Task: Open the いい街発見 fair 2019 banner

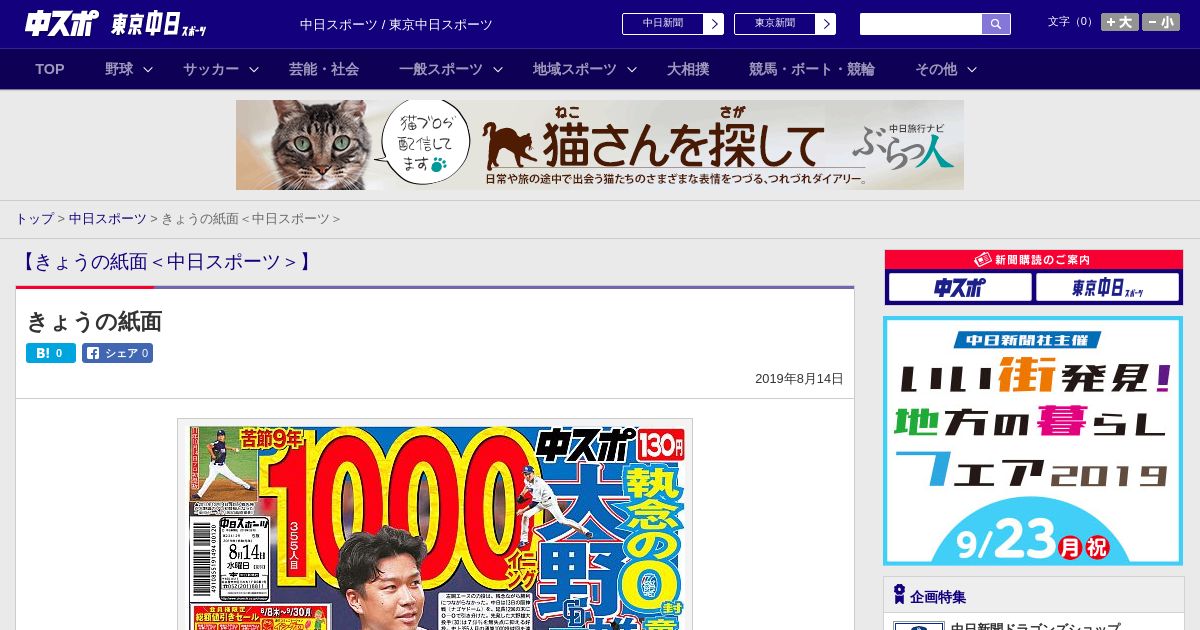Action: [x=1033, y=441]
